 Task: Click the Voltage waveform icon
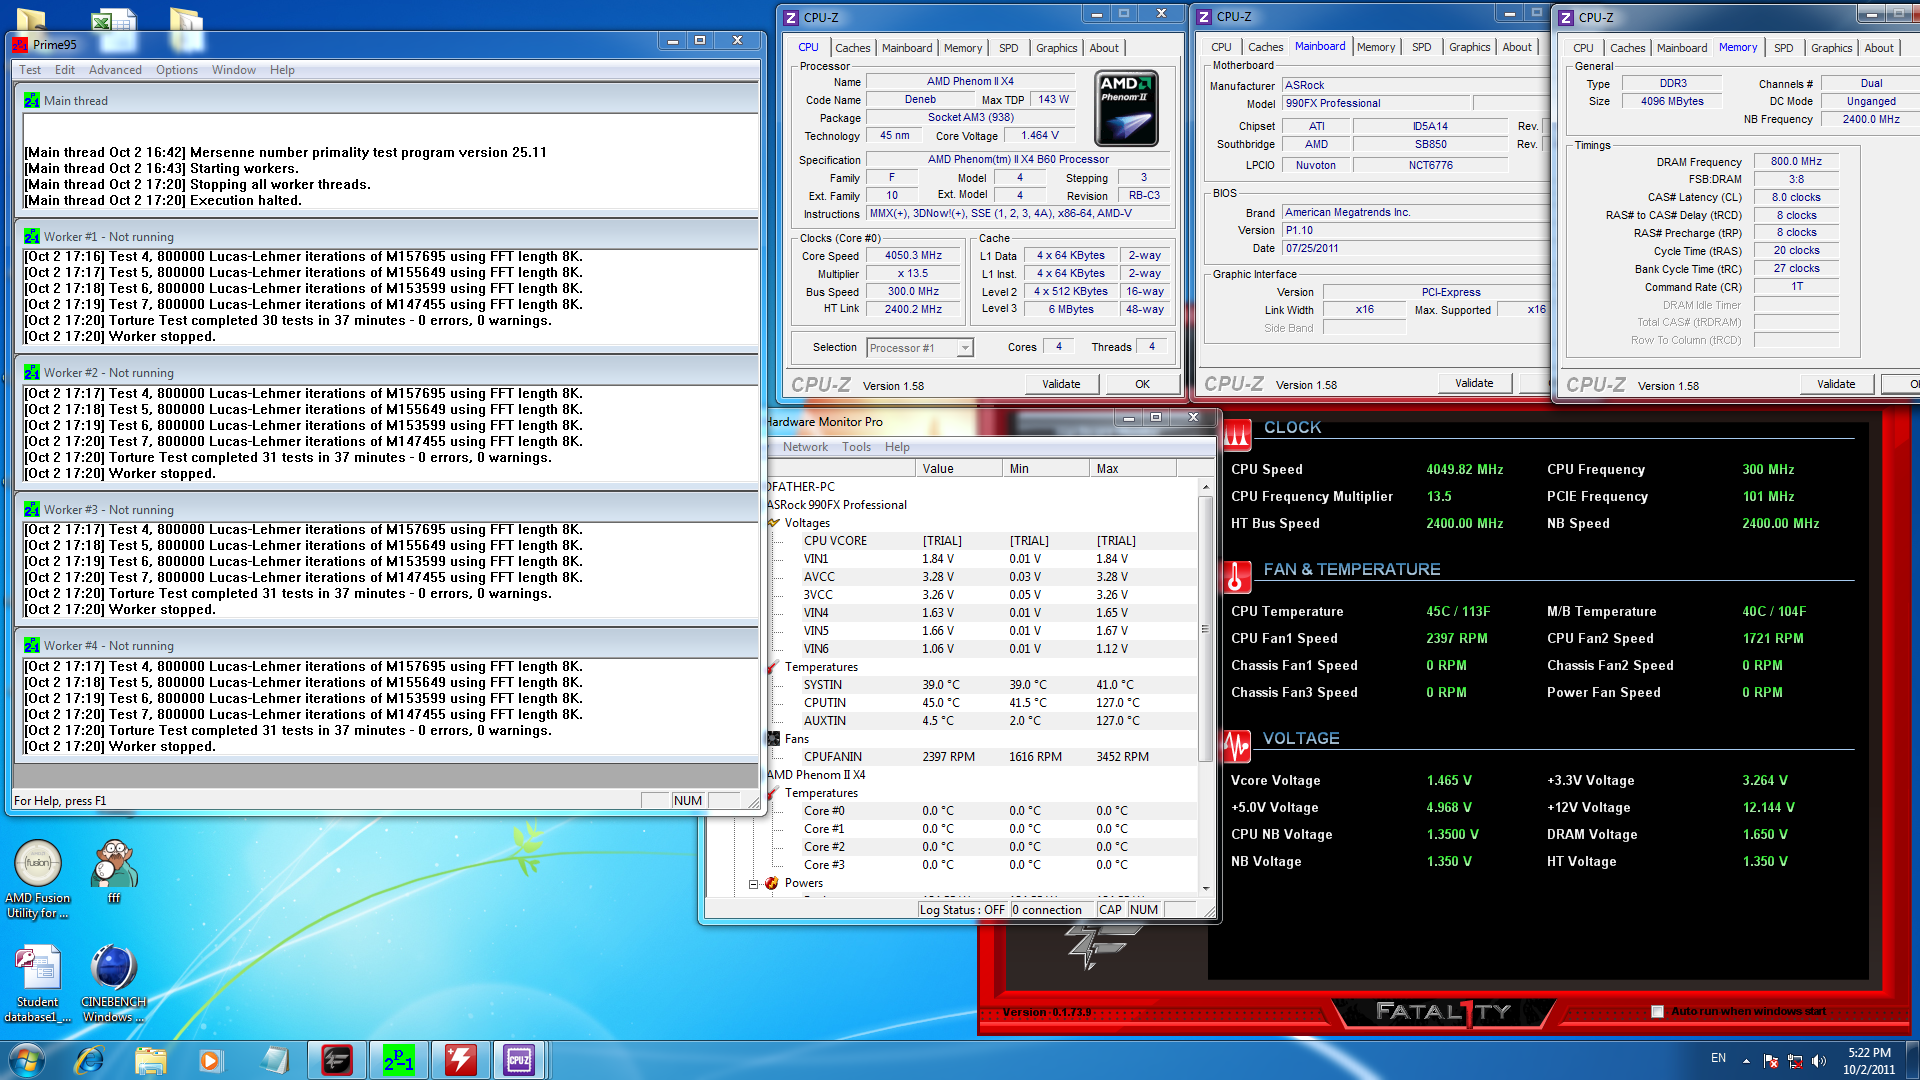tap(1237, 745)
